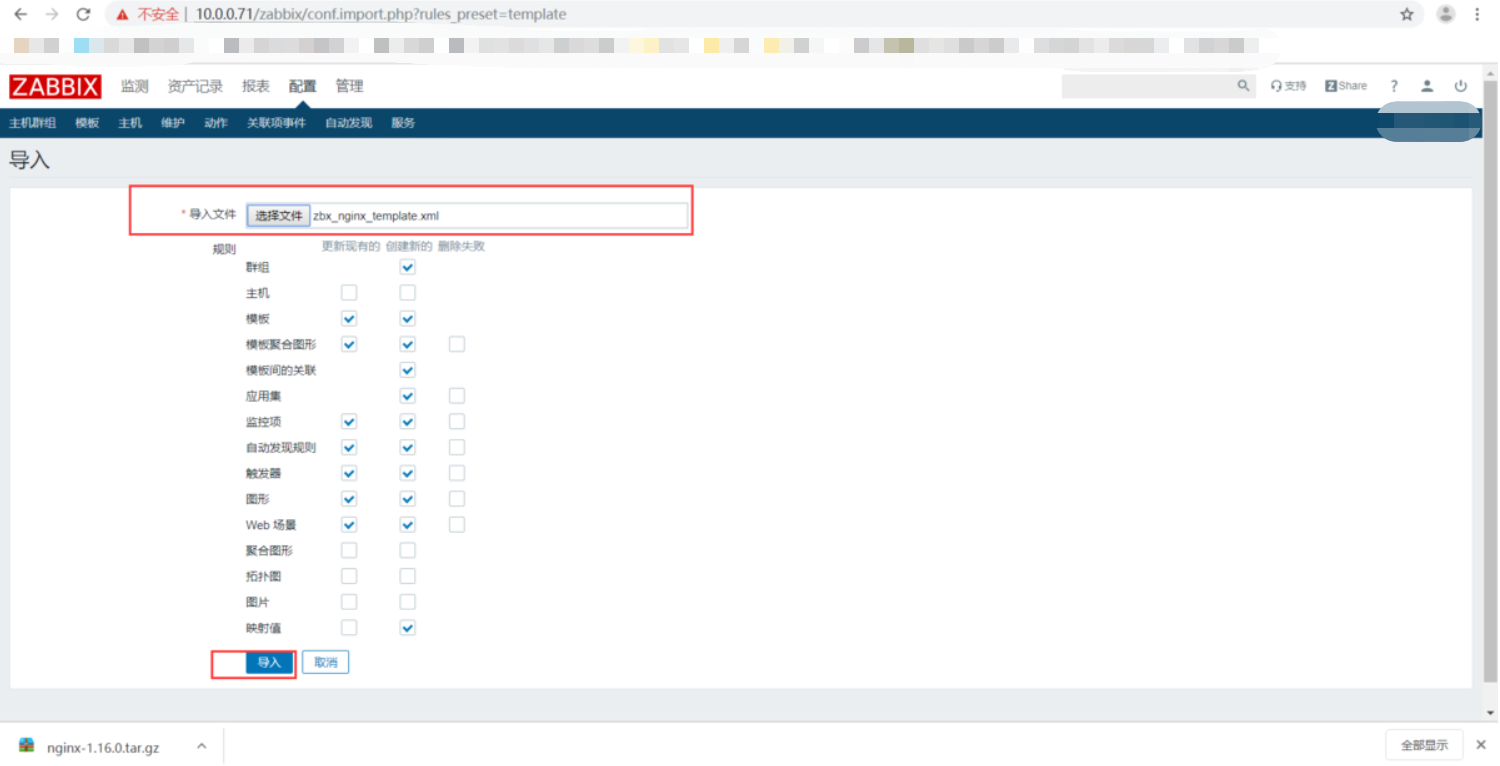
Task: Open the 配置 menu
Action: click(302, 87)
